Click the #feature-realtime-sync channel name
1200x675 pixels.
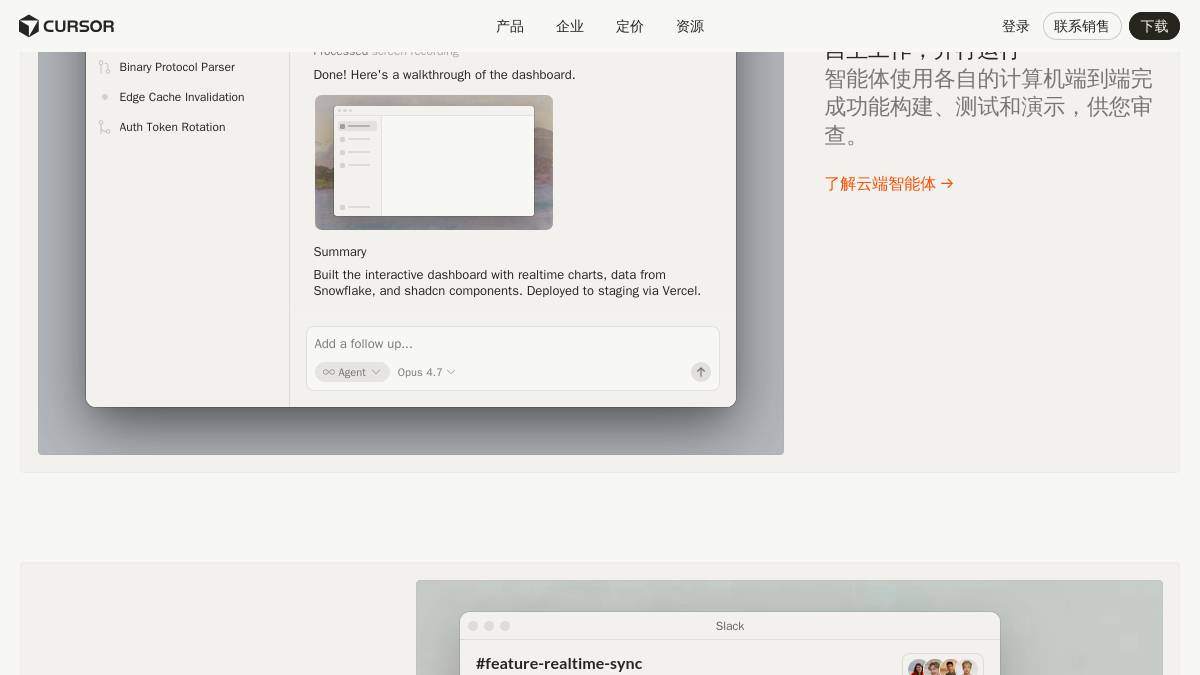559,663
